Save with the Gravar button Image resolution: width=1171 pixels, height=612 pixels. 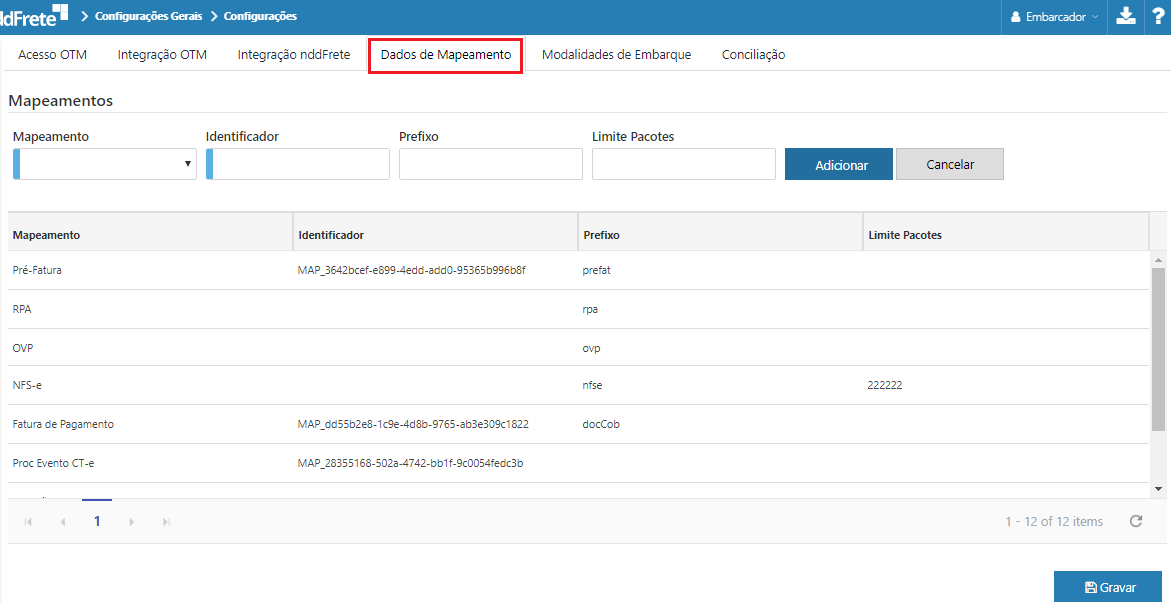1108,587
